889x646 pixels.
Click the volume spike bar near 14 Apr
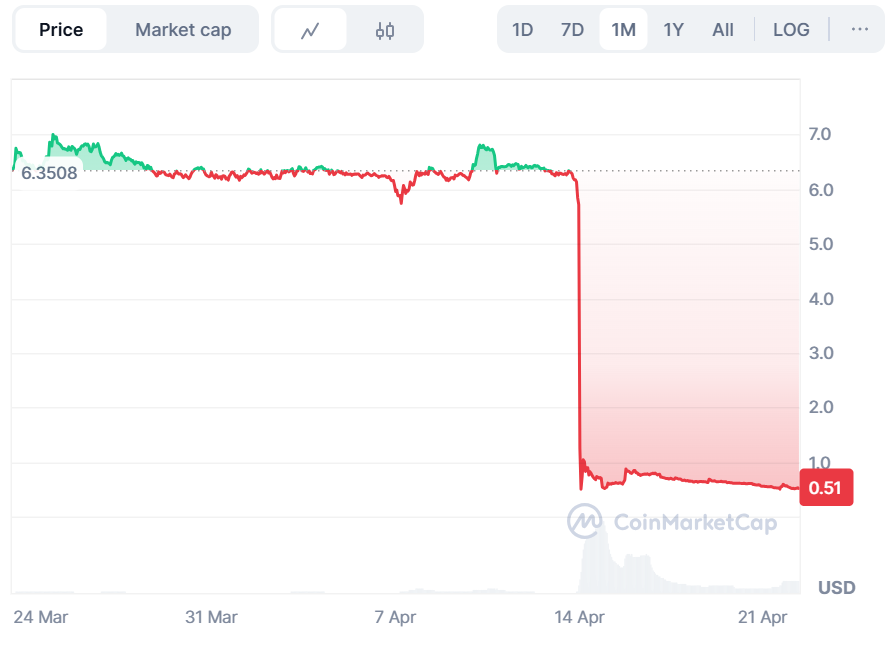click(x=593, y=560)
